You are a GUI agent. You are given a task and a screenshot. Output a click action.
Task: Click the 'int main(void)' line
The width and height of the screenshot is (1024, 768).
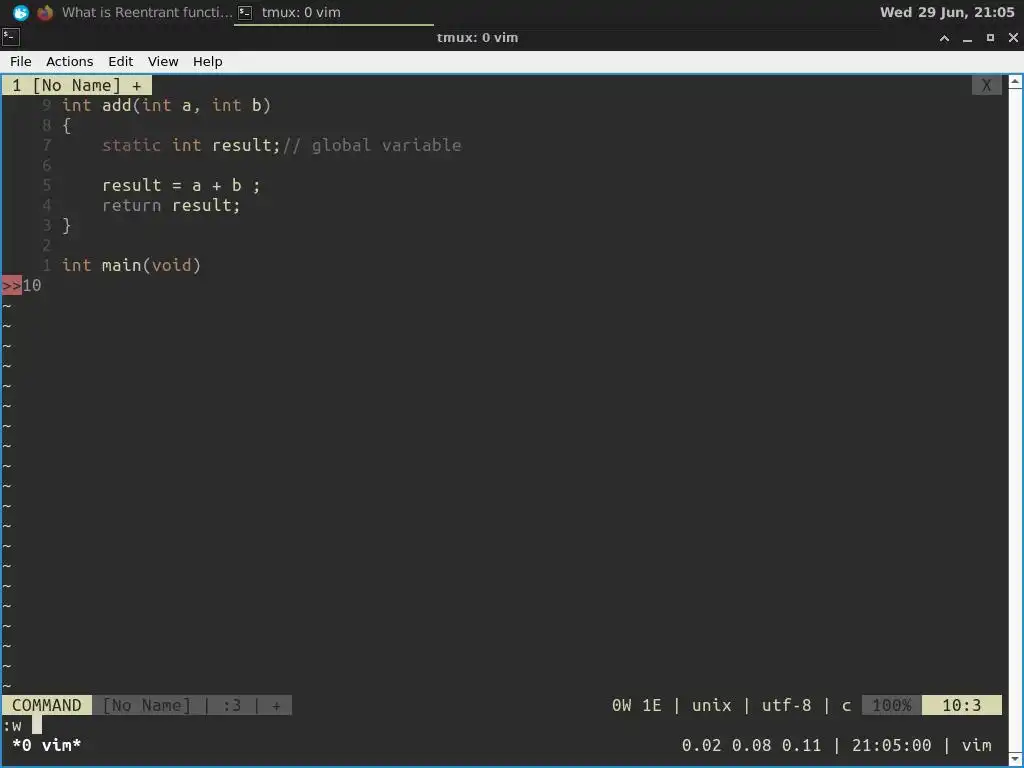(131, 265)
